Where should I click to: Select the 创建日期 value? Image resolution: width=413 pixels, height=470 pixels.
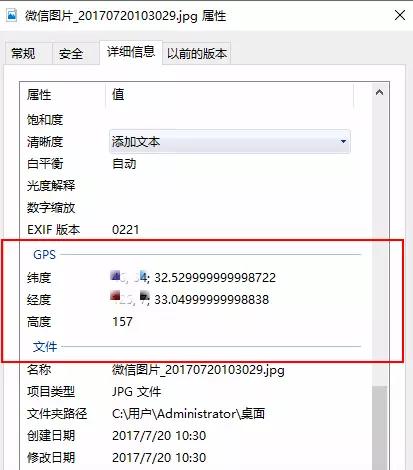click(x=159, y=436)
